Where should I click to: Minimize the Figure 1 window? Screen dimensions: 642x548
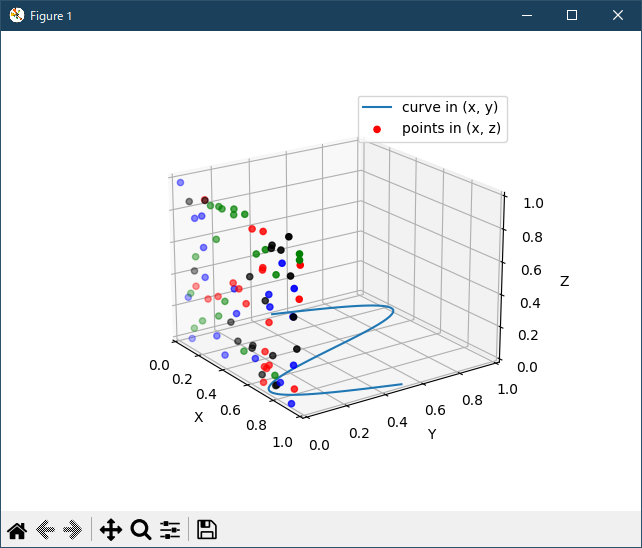pos(527,16)
